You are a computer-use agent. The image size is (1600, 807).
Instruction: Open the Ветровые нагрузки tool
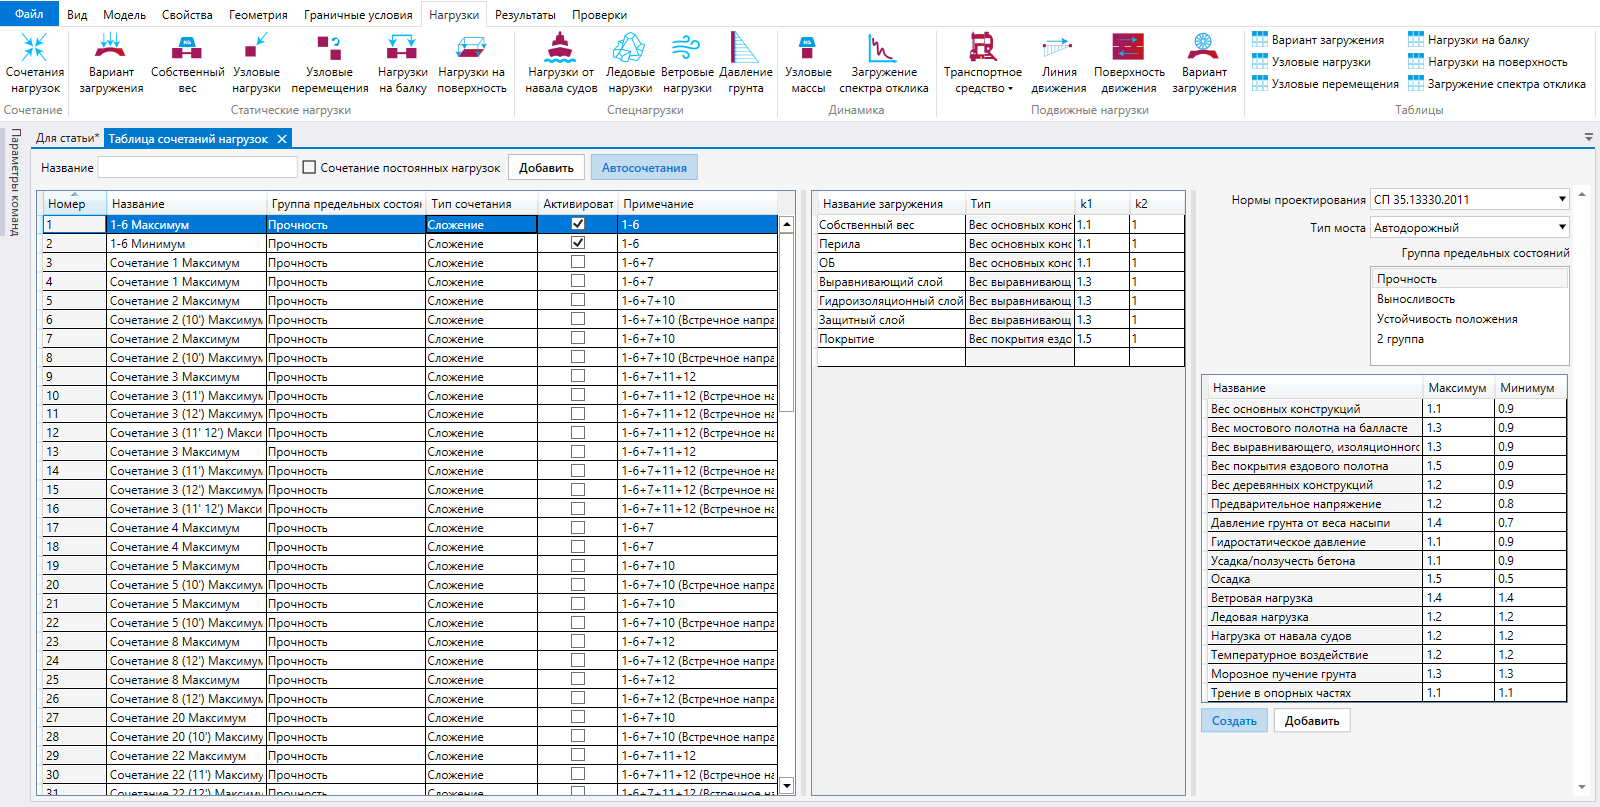pos(687,63)
